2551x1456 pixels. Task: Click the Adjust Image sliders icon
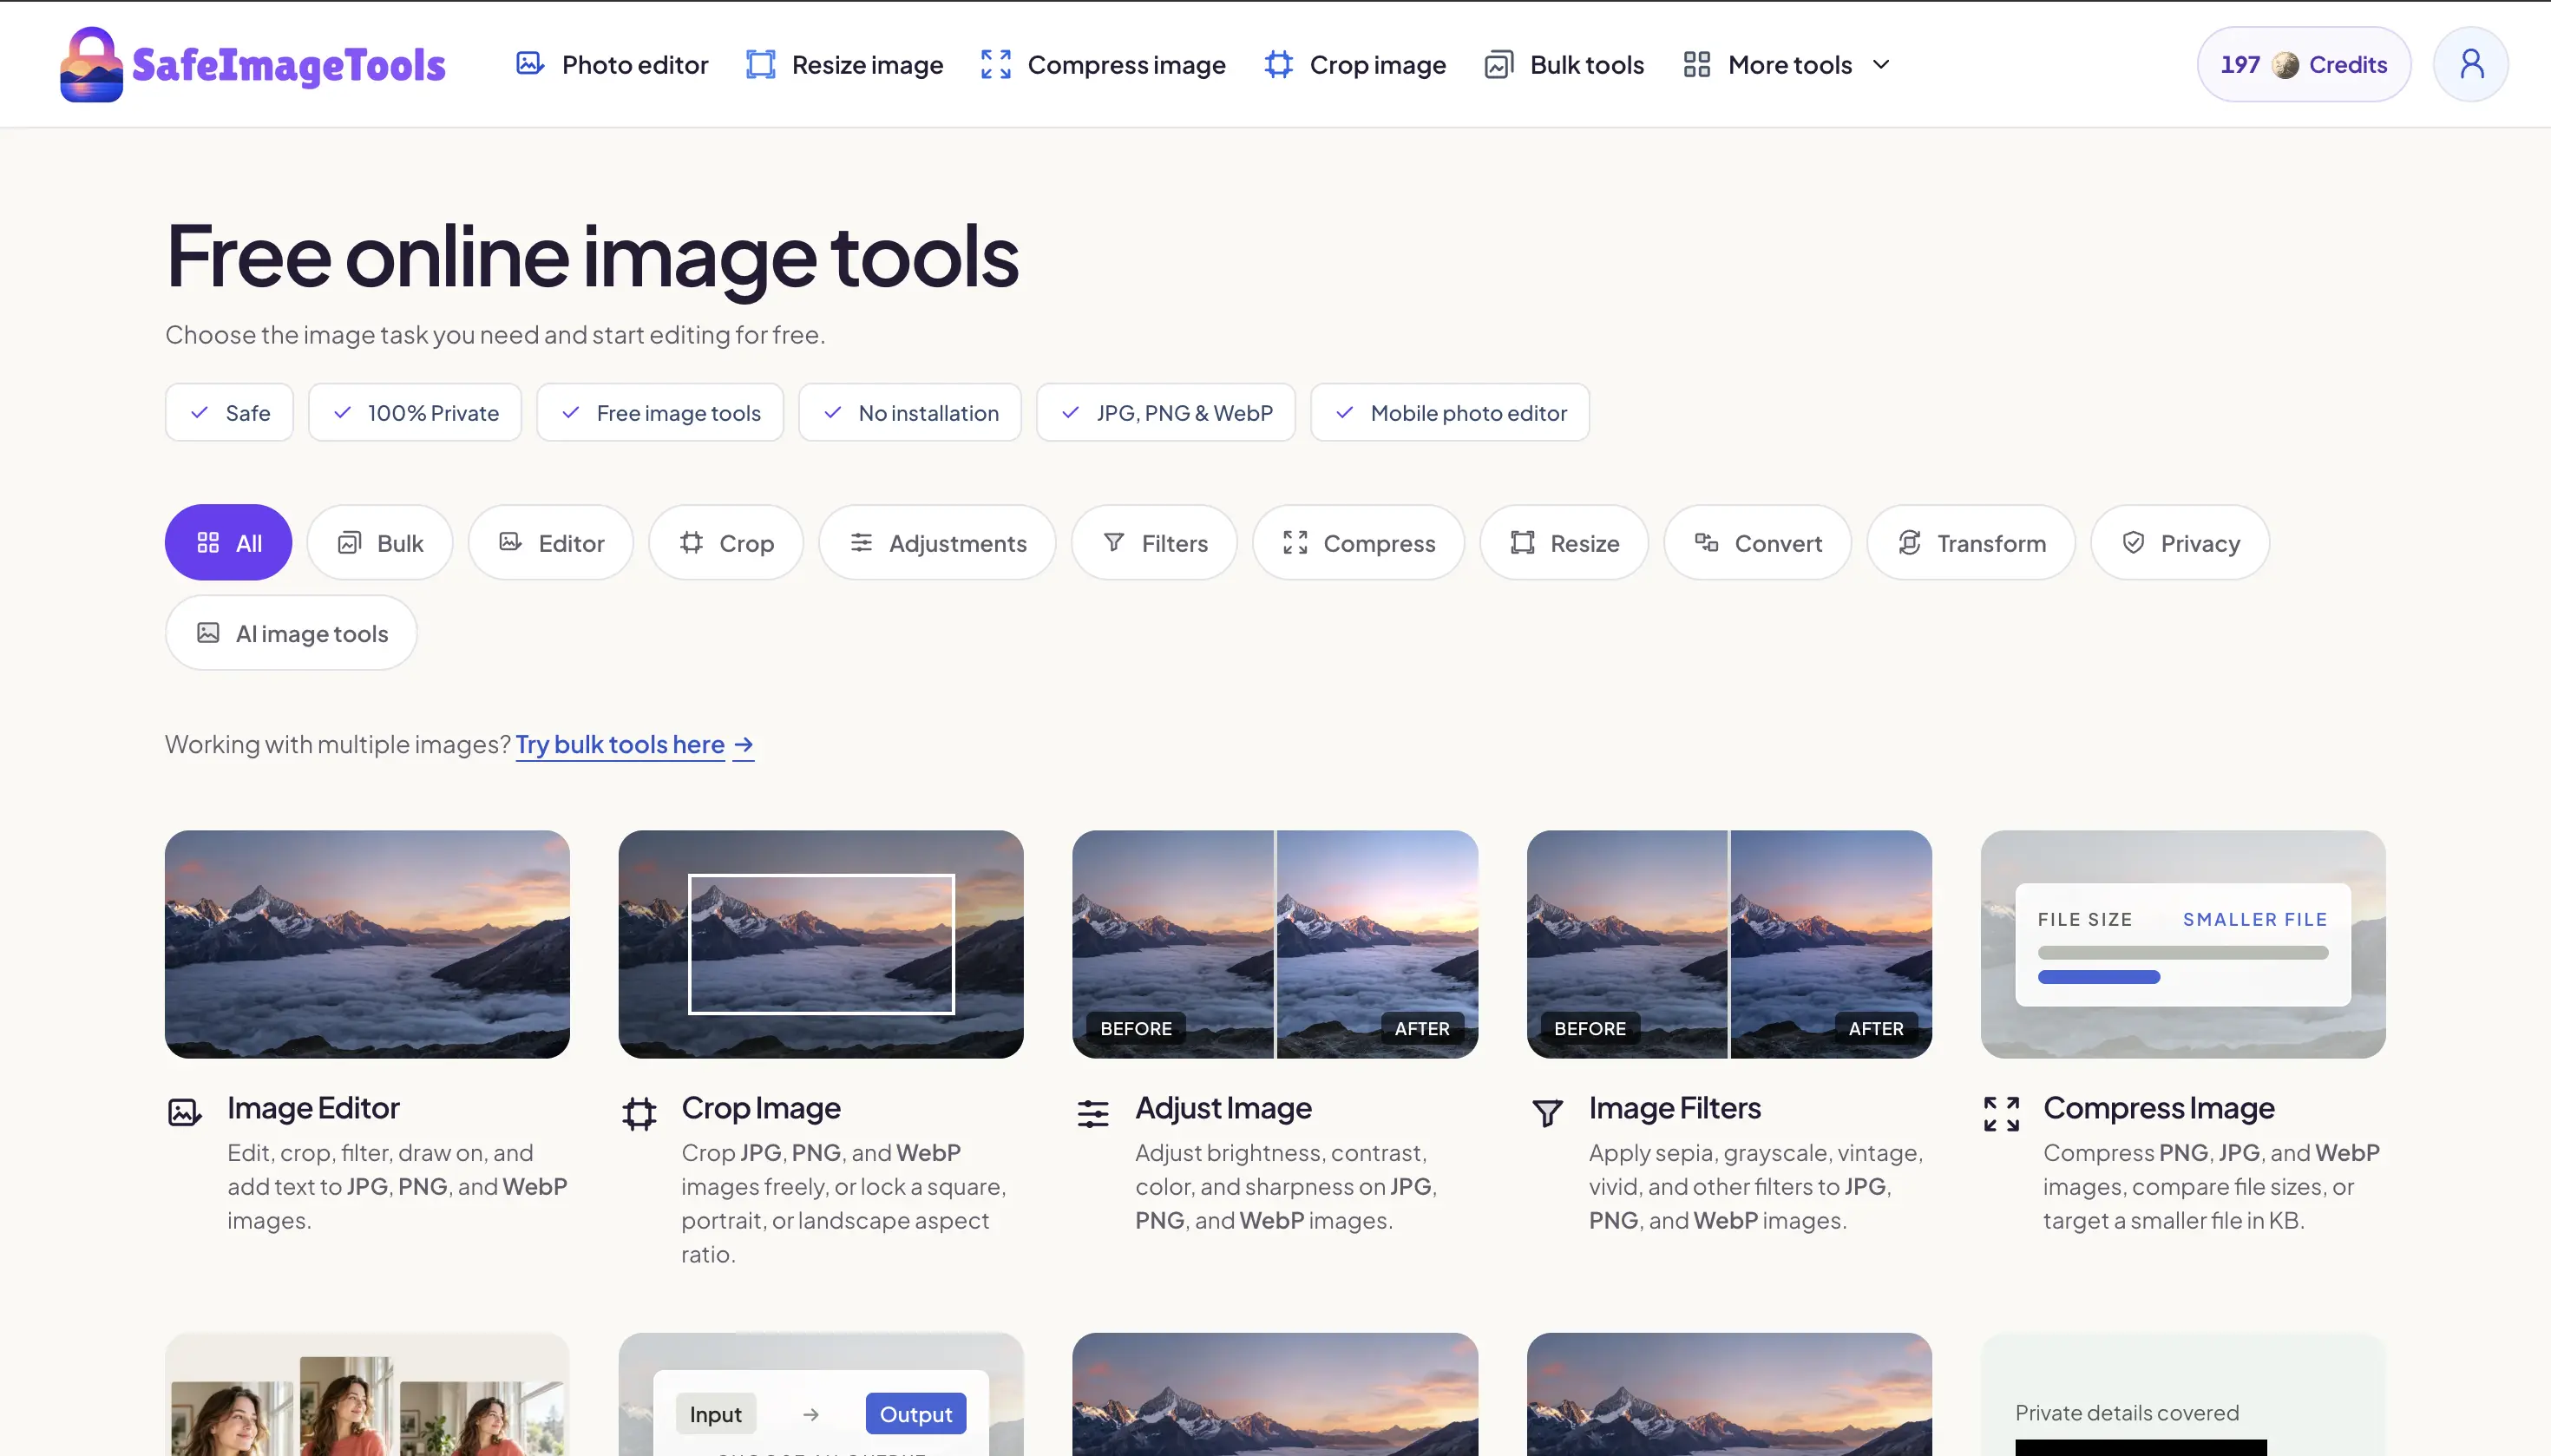1093,1112
